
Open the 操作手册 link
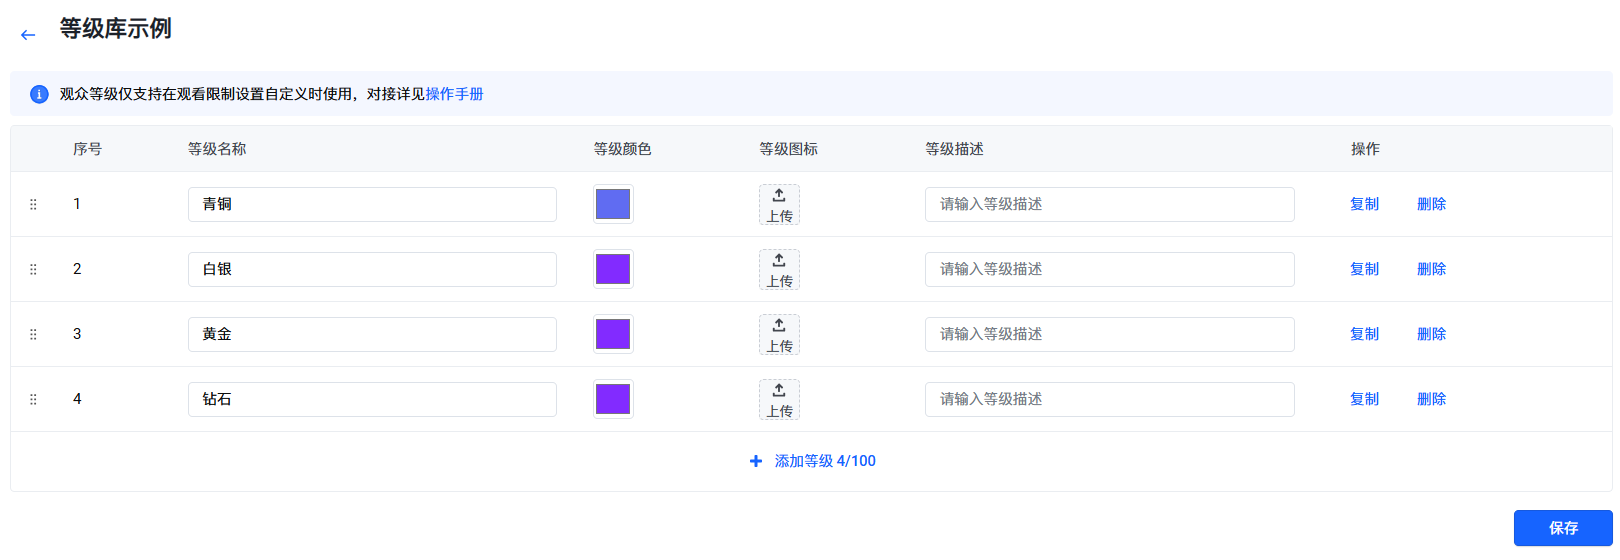[455, 94]
